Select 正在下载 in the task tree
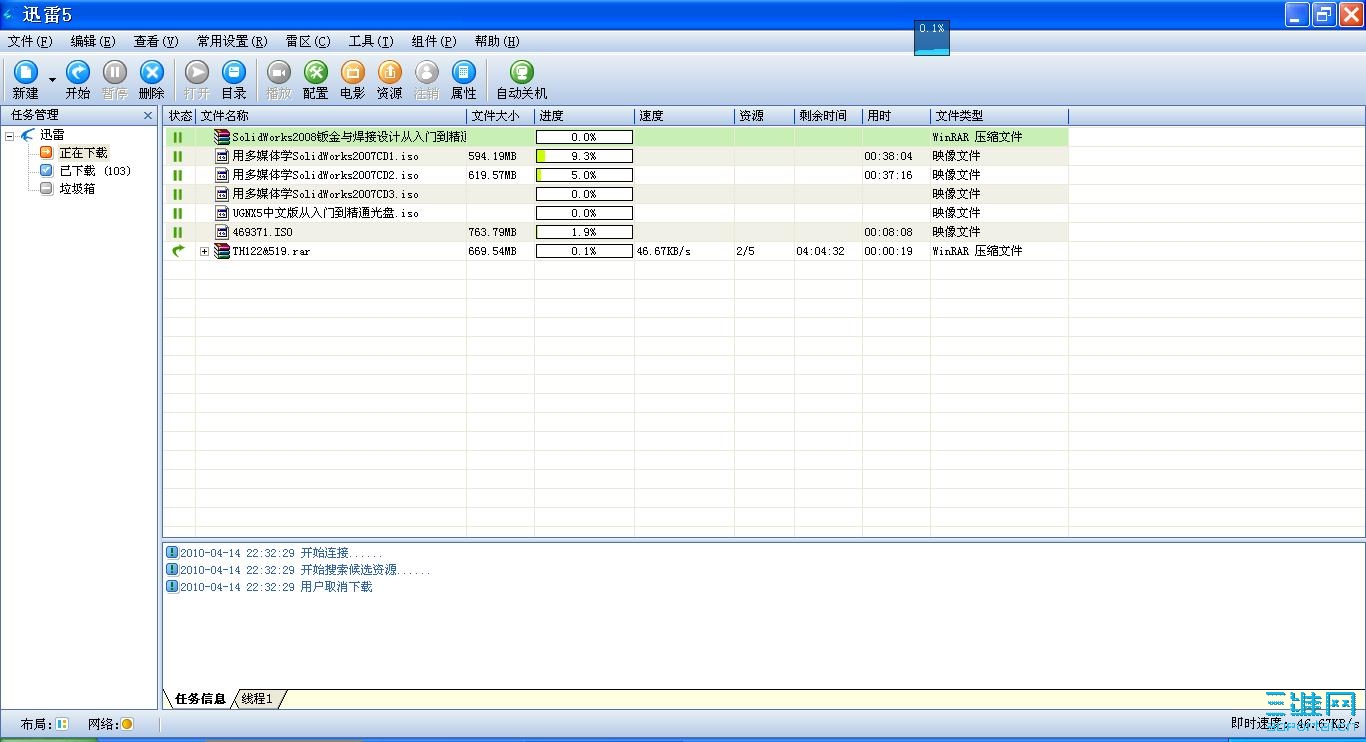The image size is (1366, 742). pos(83,153)
